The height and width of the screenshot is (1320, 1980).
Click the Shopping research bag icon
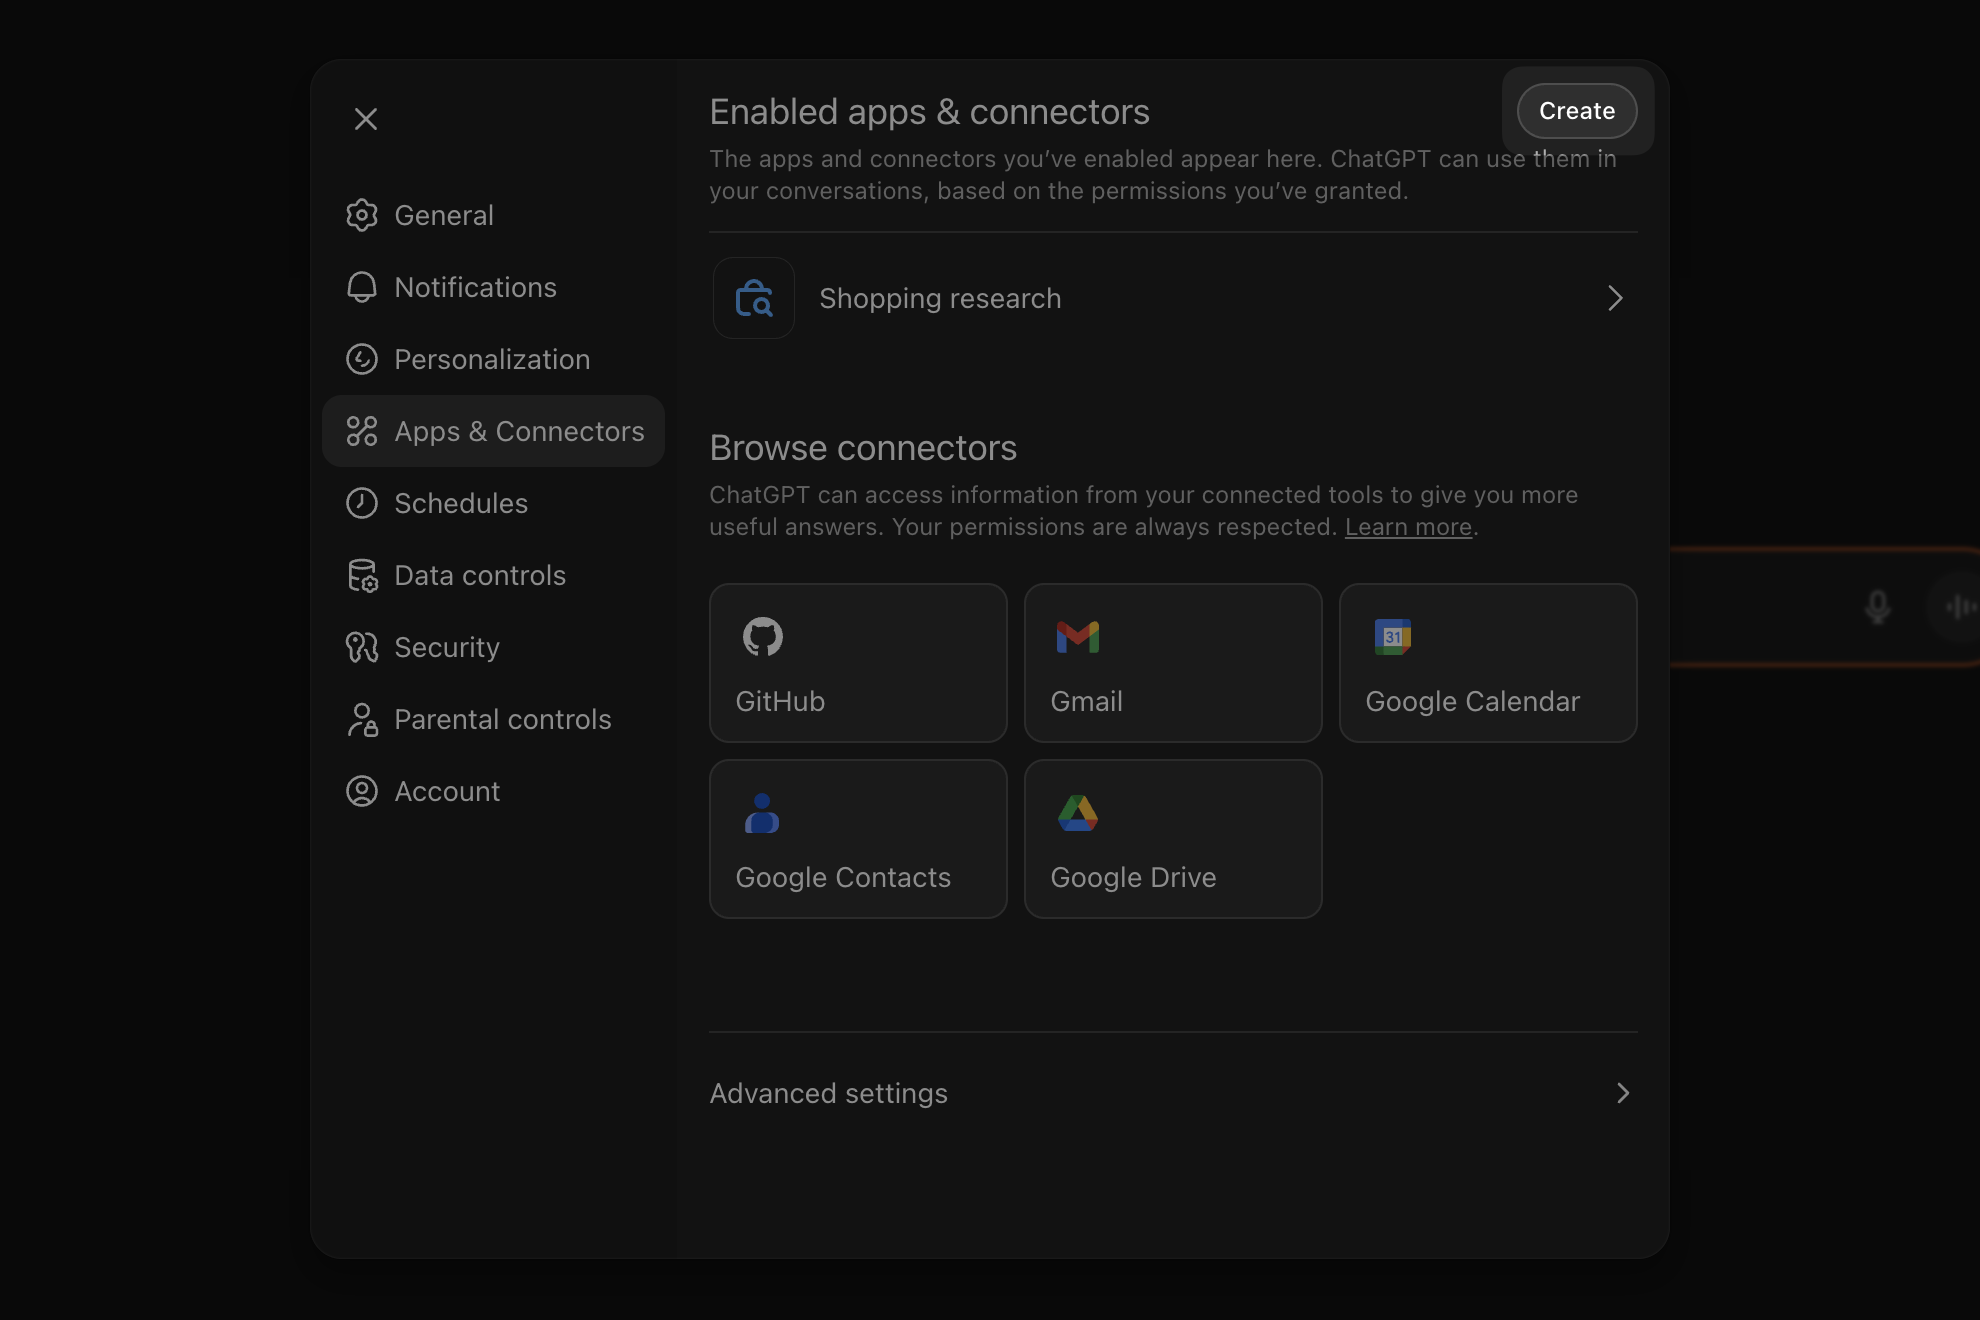click(754, 298)
